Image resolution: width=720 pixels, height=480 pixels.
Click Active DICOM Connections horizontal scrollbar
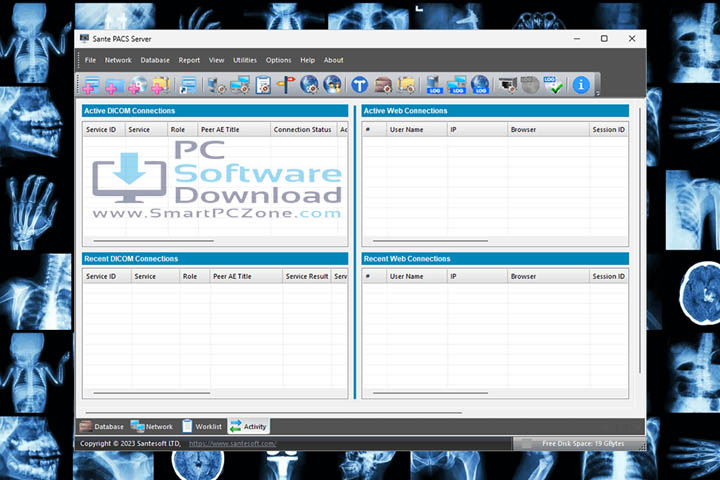coord(153,241)
